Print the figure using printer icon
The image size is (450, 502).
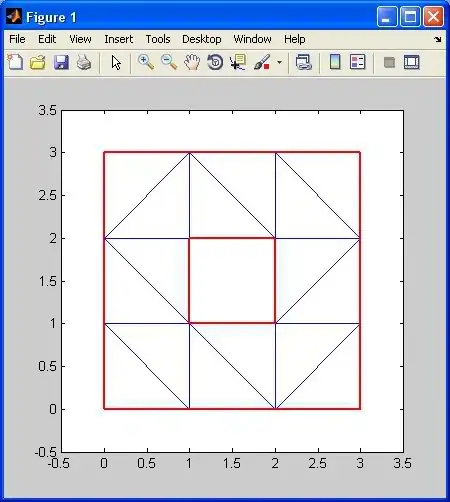pos(84,62)
